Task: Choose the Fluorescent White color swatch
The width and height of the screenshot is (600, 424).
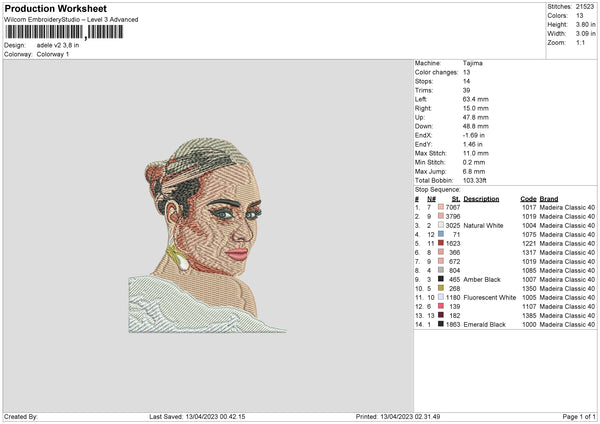Action: pyautogui.click(x=441, y=297)
